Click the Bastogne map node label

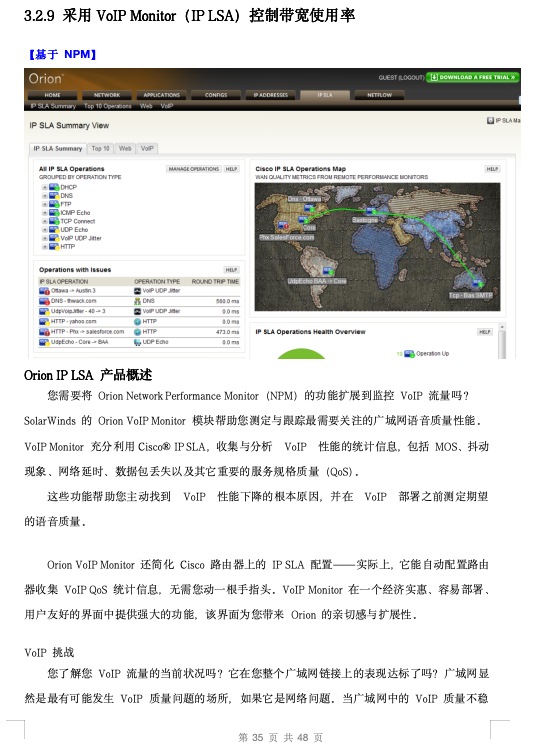tap(365, 220)
